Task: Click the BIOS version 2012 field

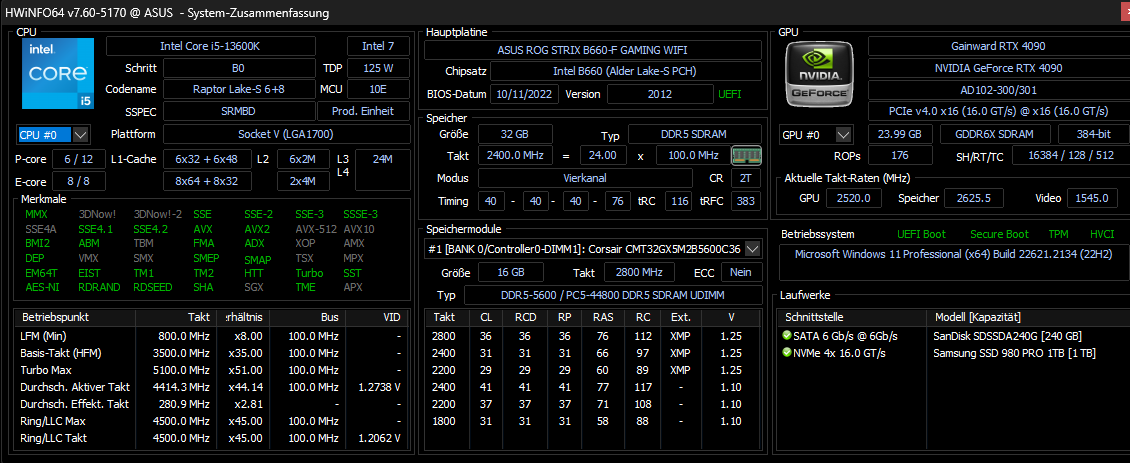Action: pos(659,94)
